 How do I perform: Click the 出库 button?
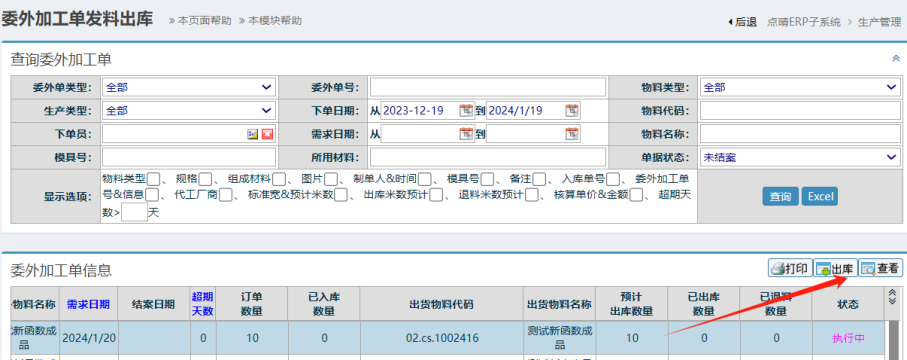click(x=835, y=269)
